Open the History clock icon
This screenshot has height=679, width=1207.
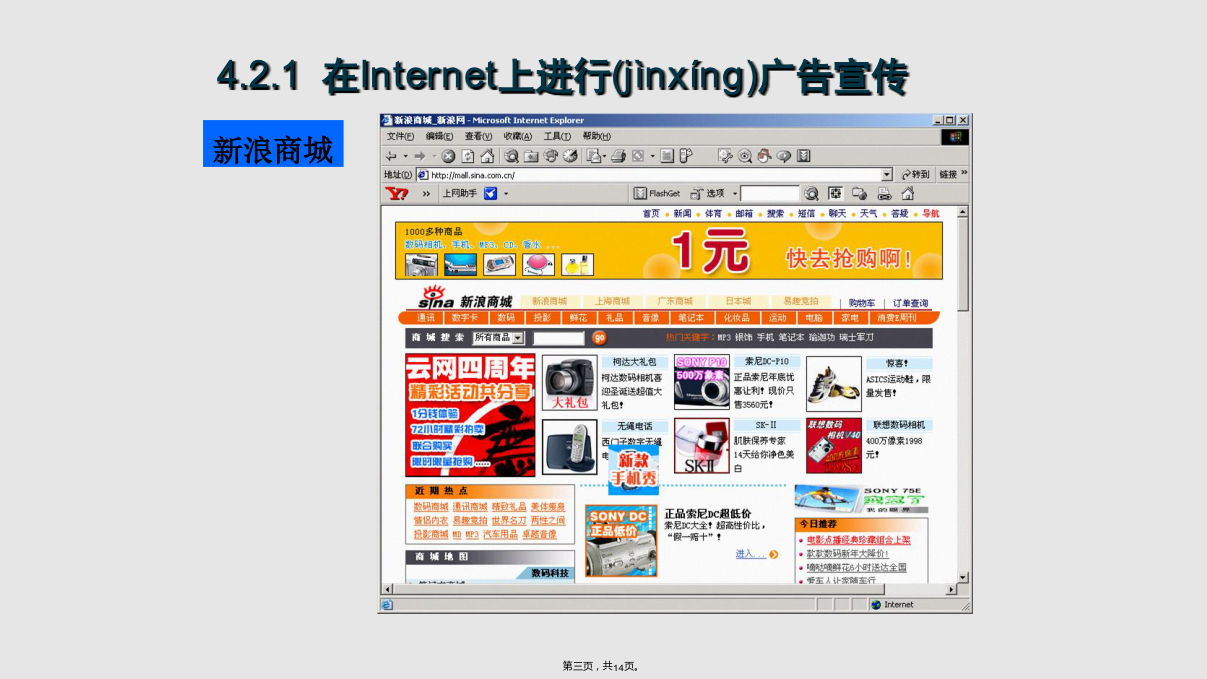570,156
